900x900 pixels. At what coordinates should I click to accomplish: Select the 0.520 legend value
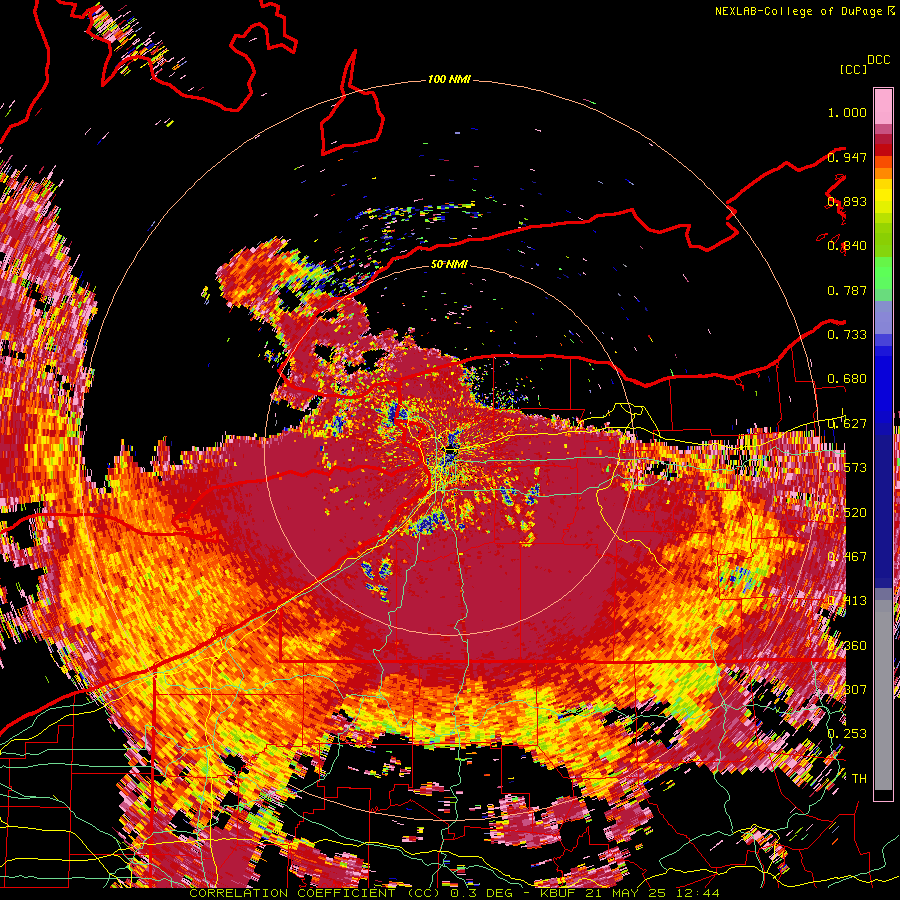847,513
